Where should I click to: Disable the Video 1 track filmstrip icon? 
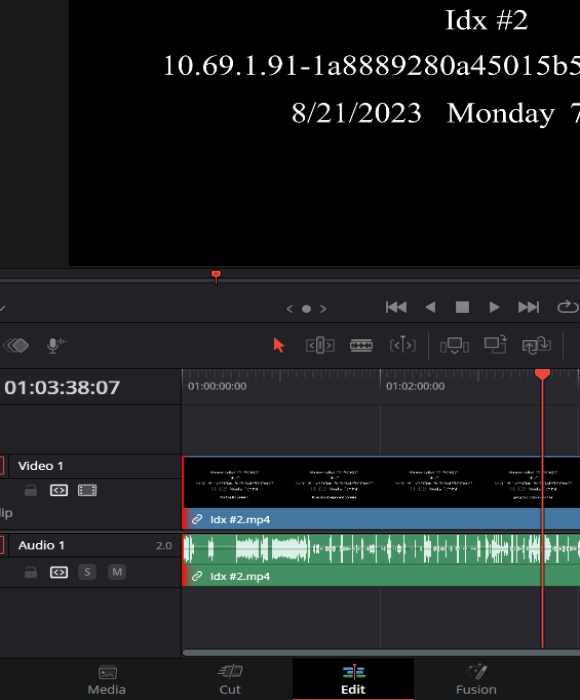coord(87,490)
